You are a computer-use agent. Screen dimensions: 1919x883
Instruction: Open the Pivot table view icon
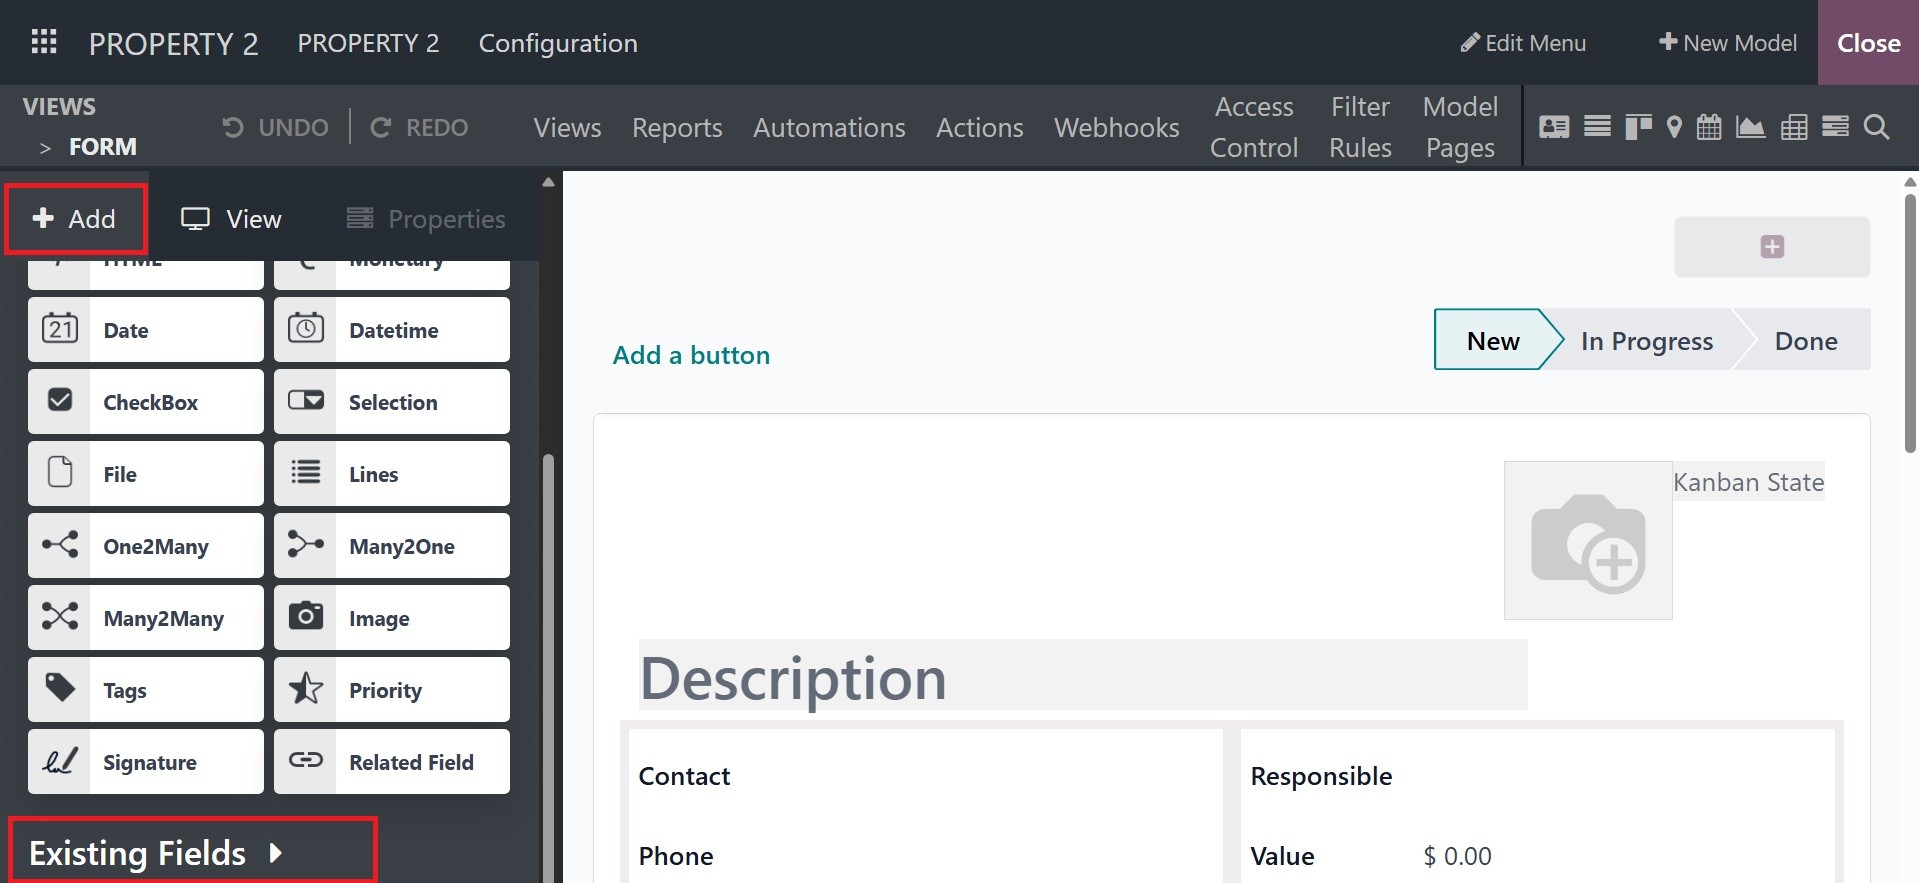(1794, 127)
